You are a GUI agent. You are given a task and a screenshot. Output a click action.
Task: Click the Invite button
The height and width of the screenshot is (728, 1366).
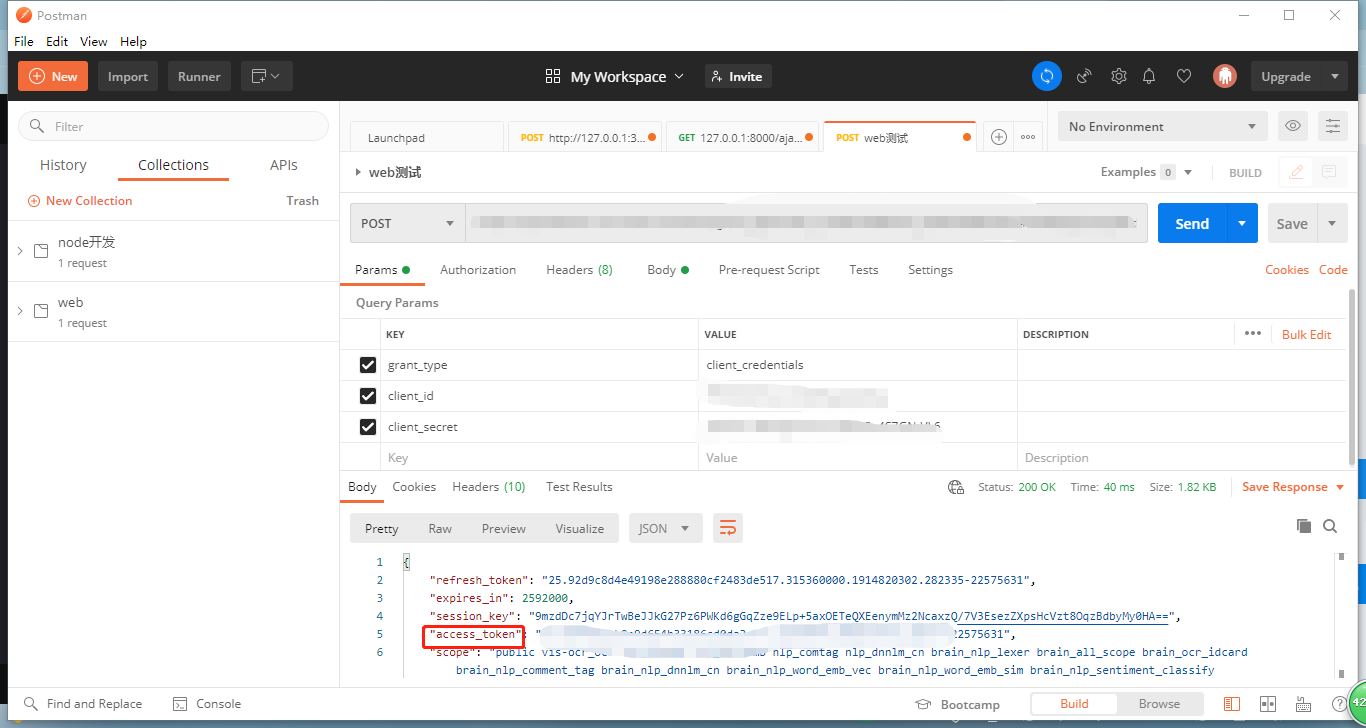tap(738, 77)
